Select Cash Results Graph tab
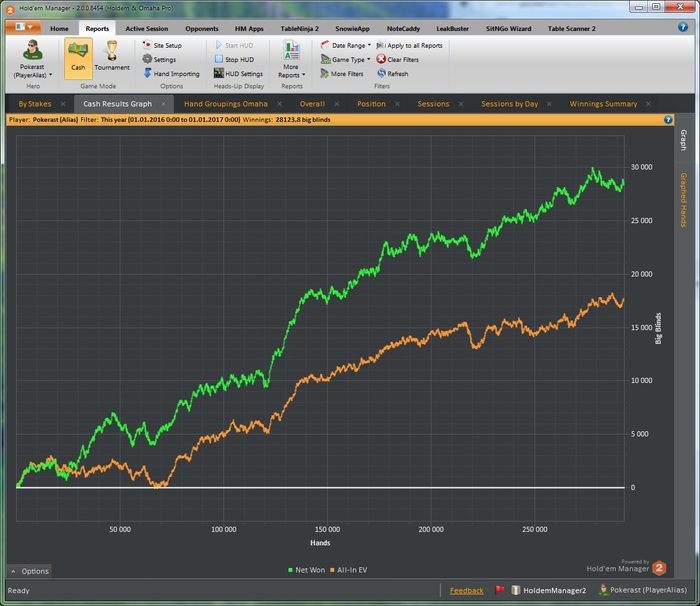Image resolution: width=700 pixels, height=606 pixels. click(x=117, y=104)
